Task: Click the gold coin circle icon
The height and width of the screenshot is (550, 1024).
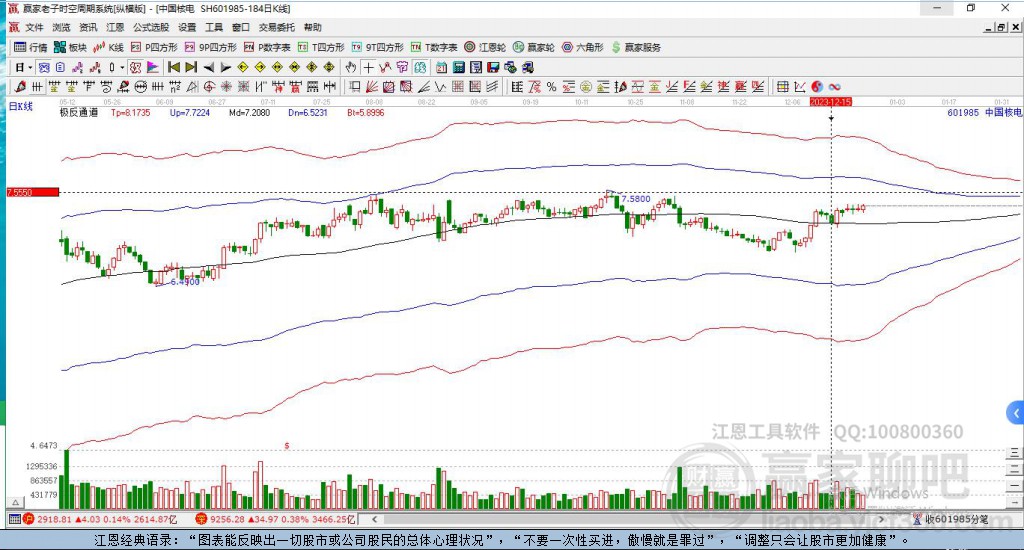Action: point(585,87)
